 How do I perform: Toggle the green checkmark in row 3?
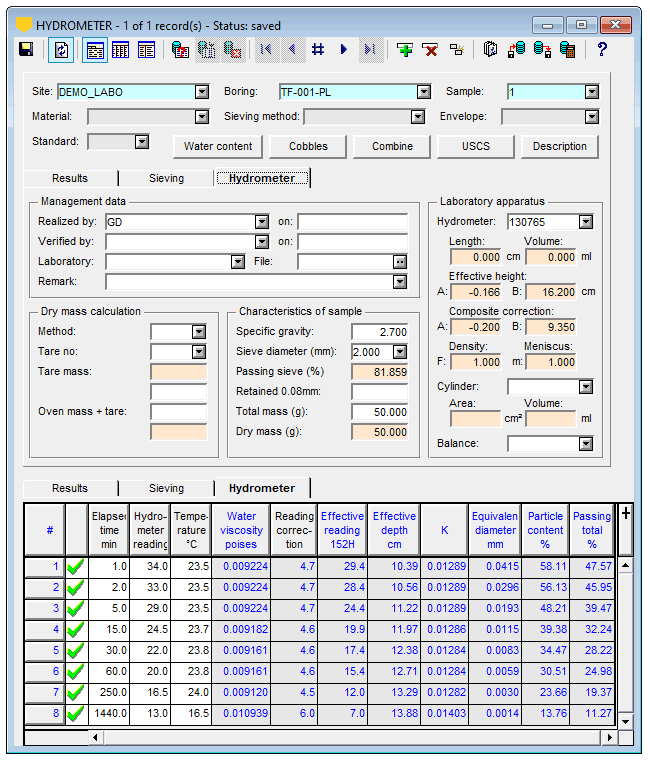tap(76, 608)
